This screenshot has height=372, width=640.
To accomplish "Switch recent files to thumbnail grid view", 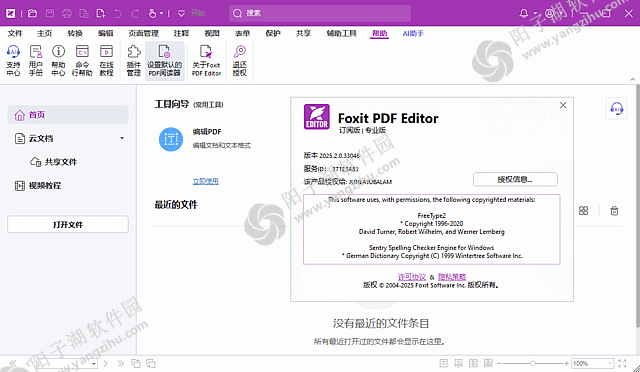I will coord(583,211).
